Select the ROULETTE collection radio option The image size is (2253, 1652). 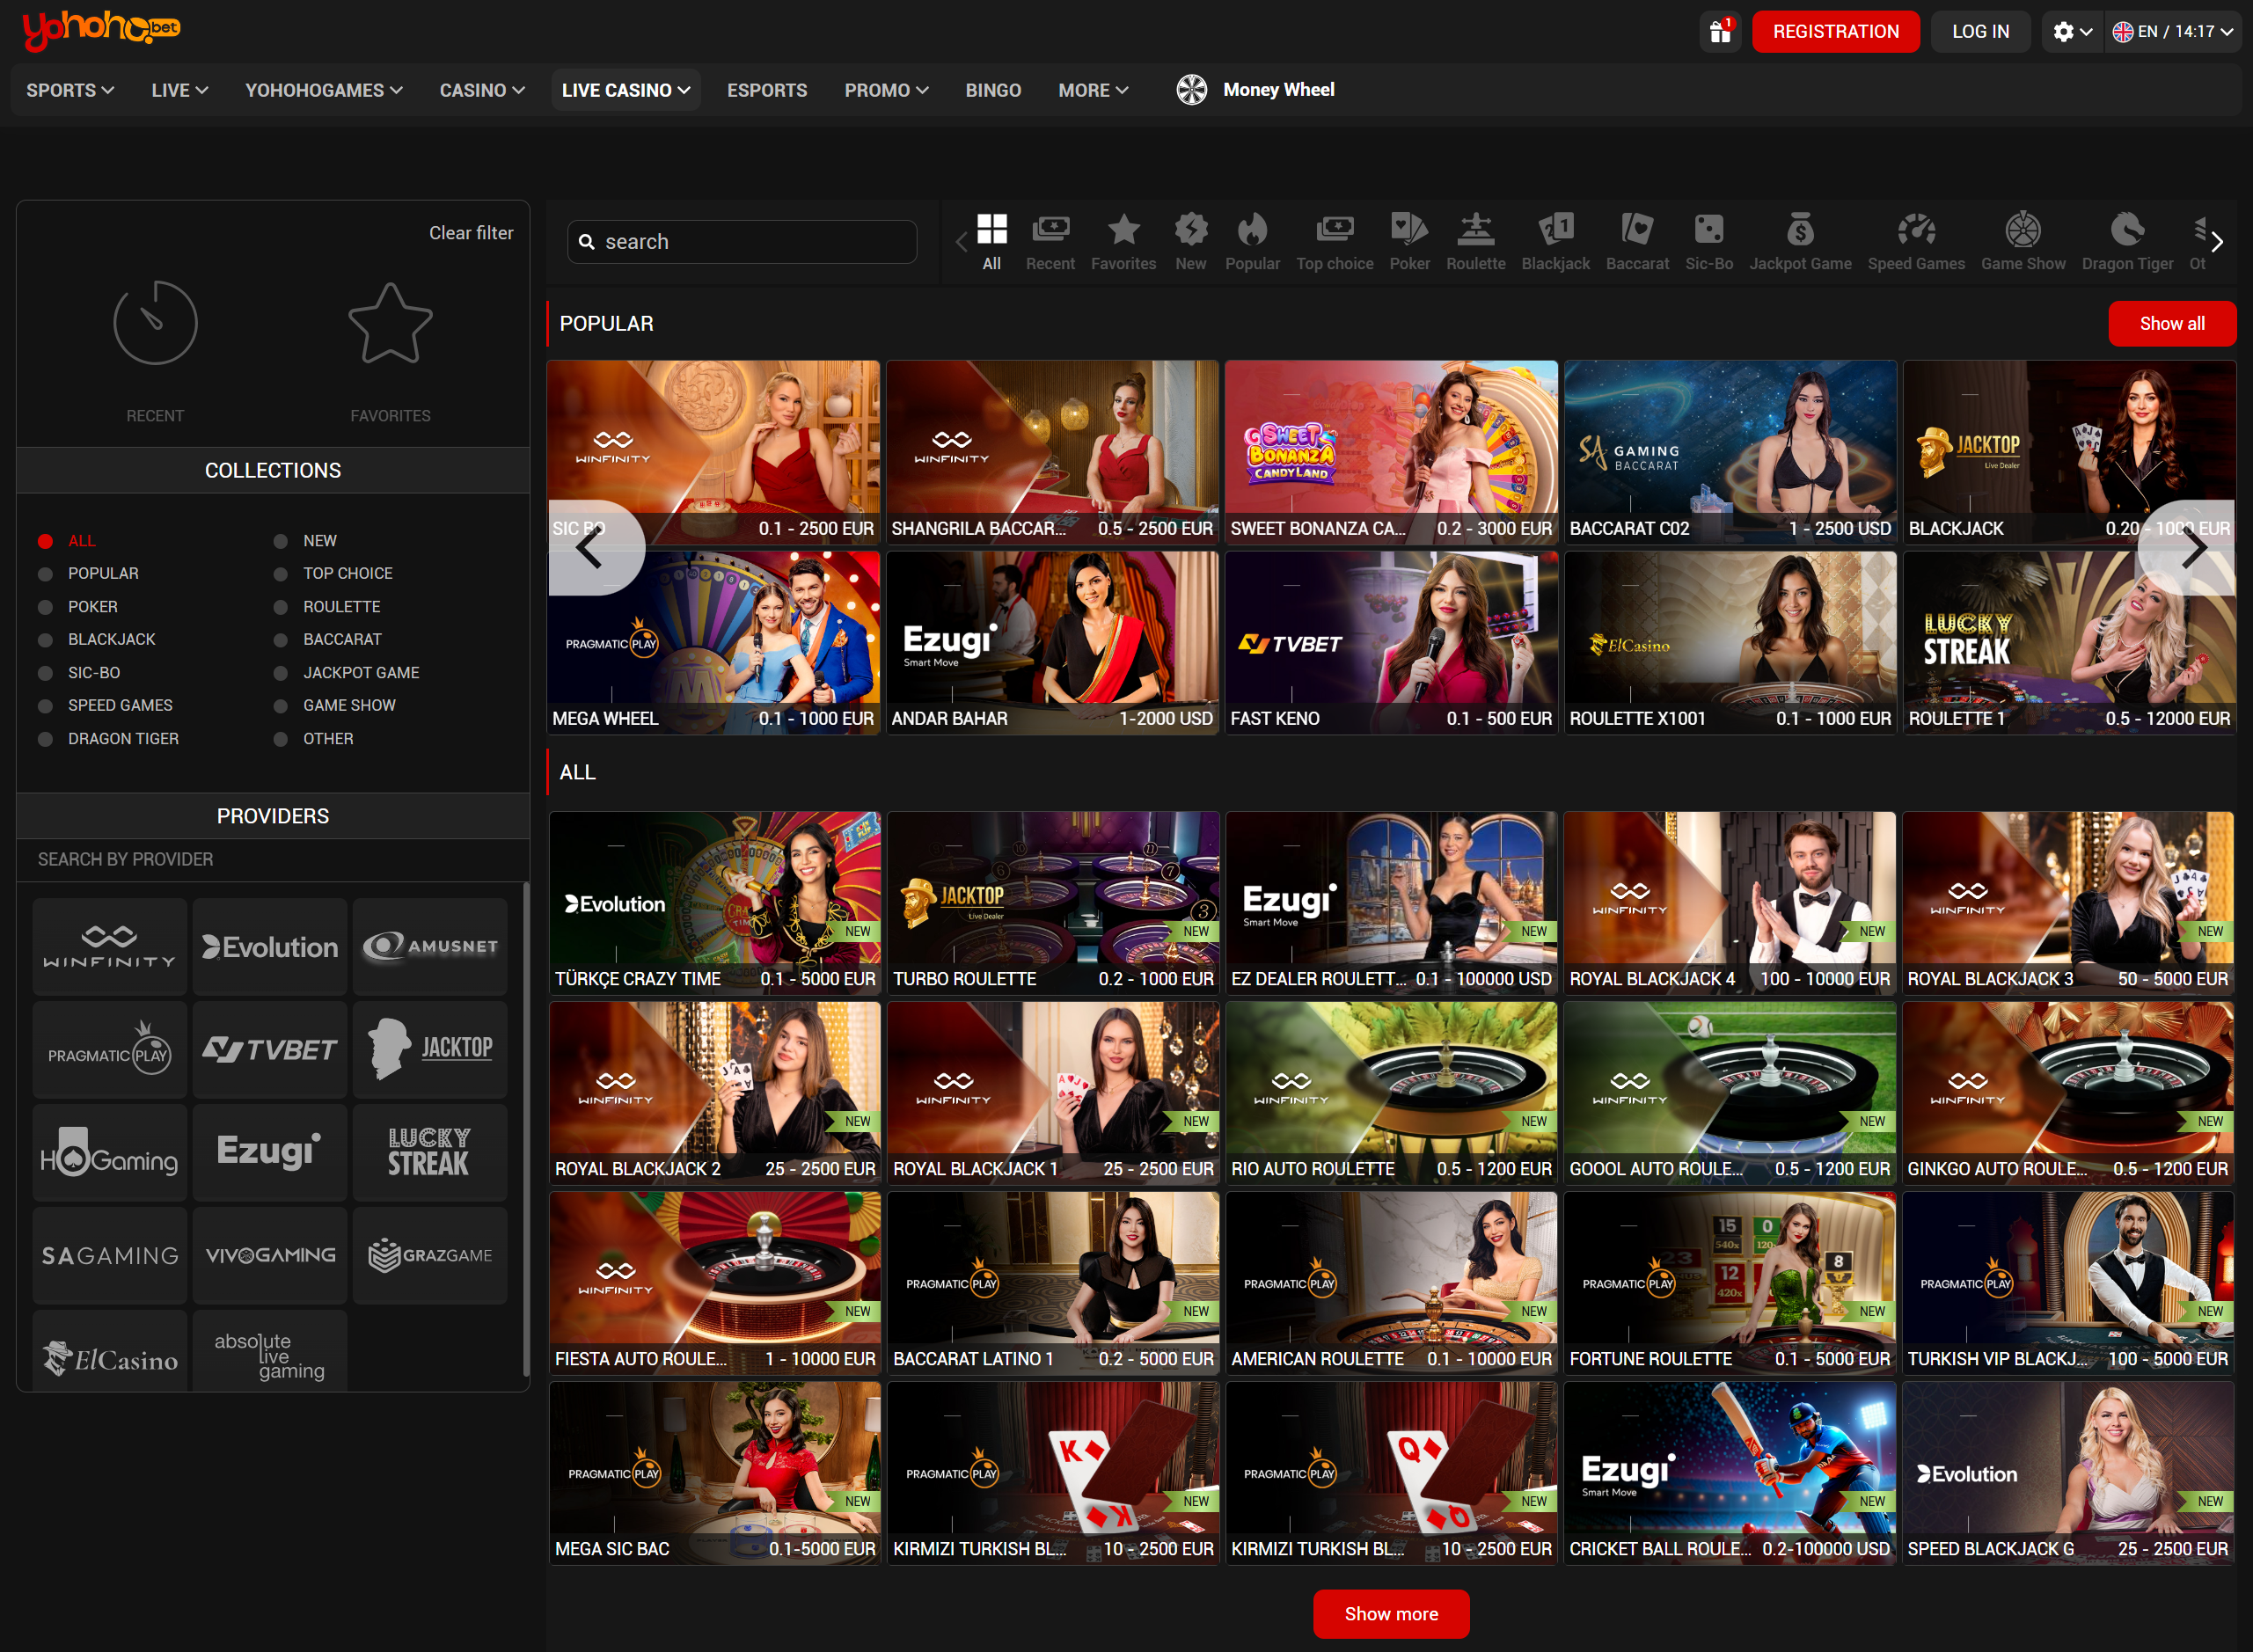pyautogui.click(x=281, y=607)
